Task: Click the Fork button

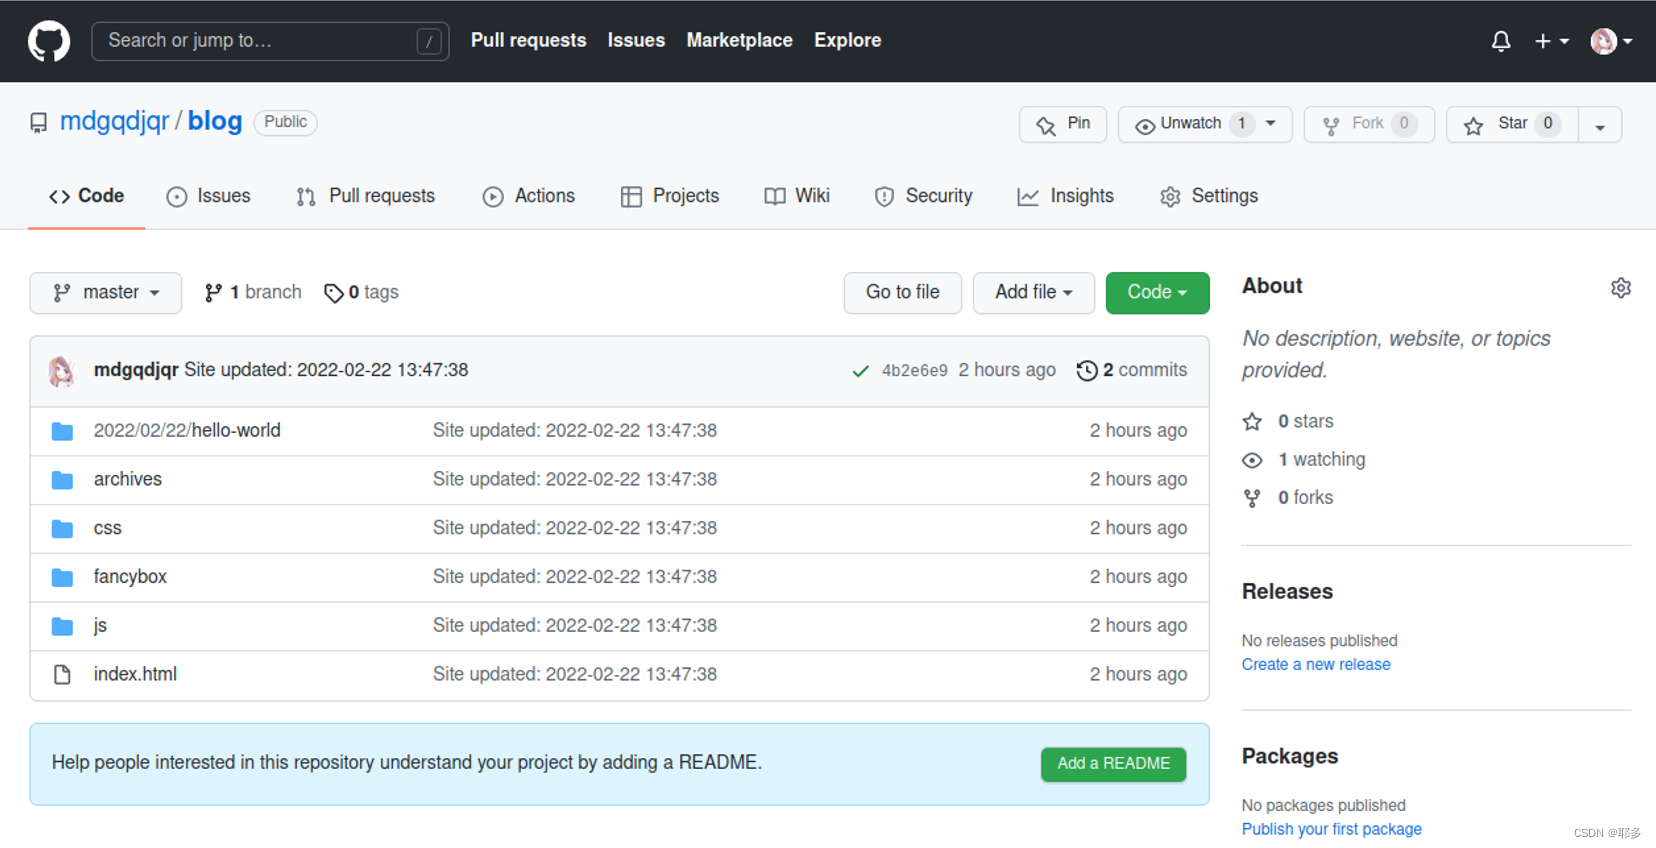Action: pyautogui.click(x=1369, y=124)
